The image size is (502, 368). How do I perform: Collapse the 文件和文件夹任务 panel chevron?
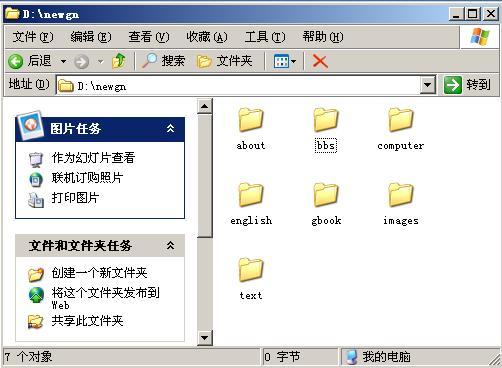coord(170,246)
